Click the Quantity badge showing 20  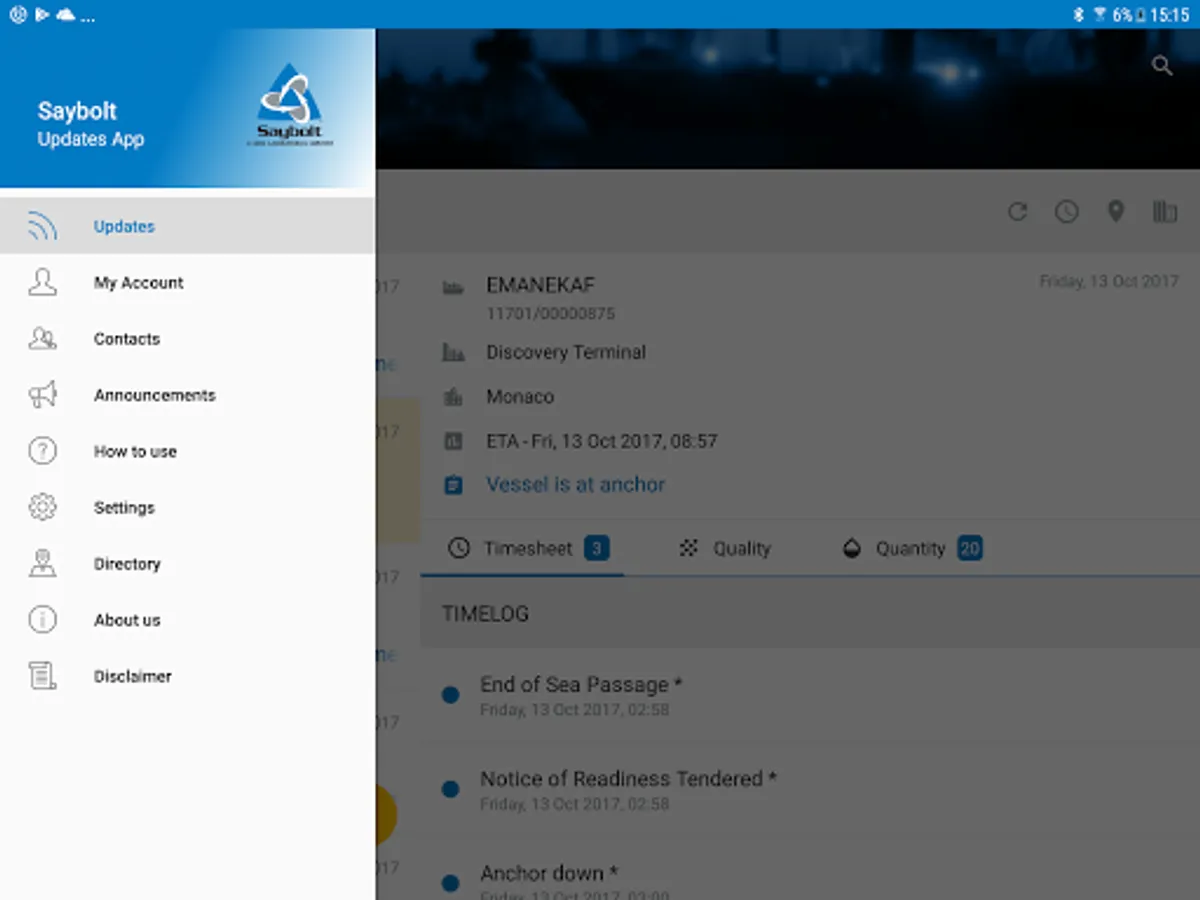click(970, 548)
